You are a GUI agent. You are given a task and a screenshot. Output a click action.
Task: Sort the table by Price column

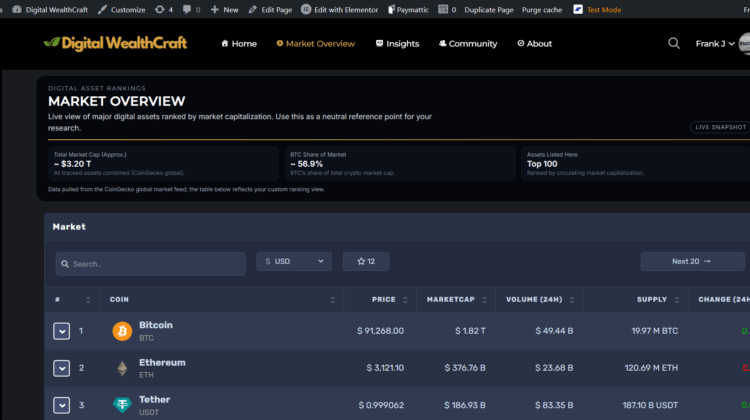[x=384, y=299]
